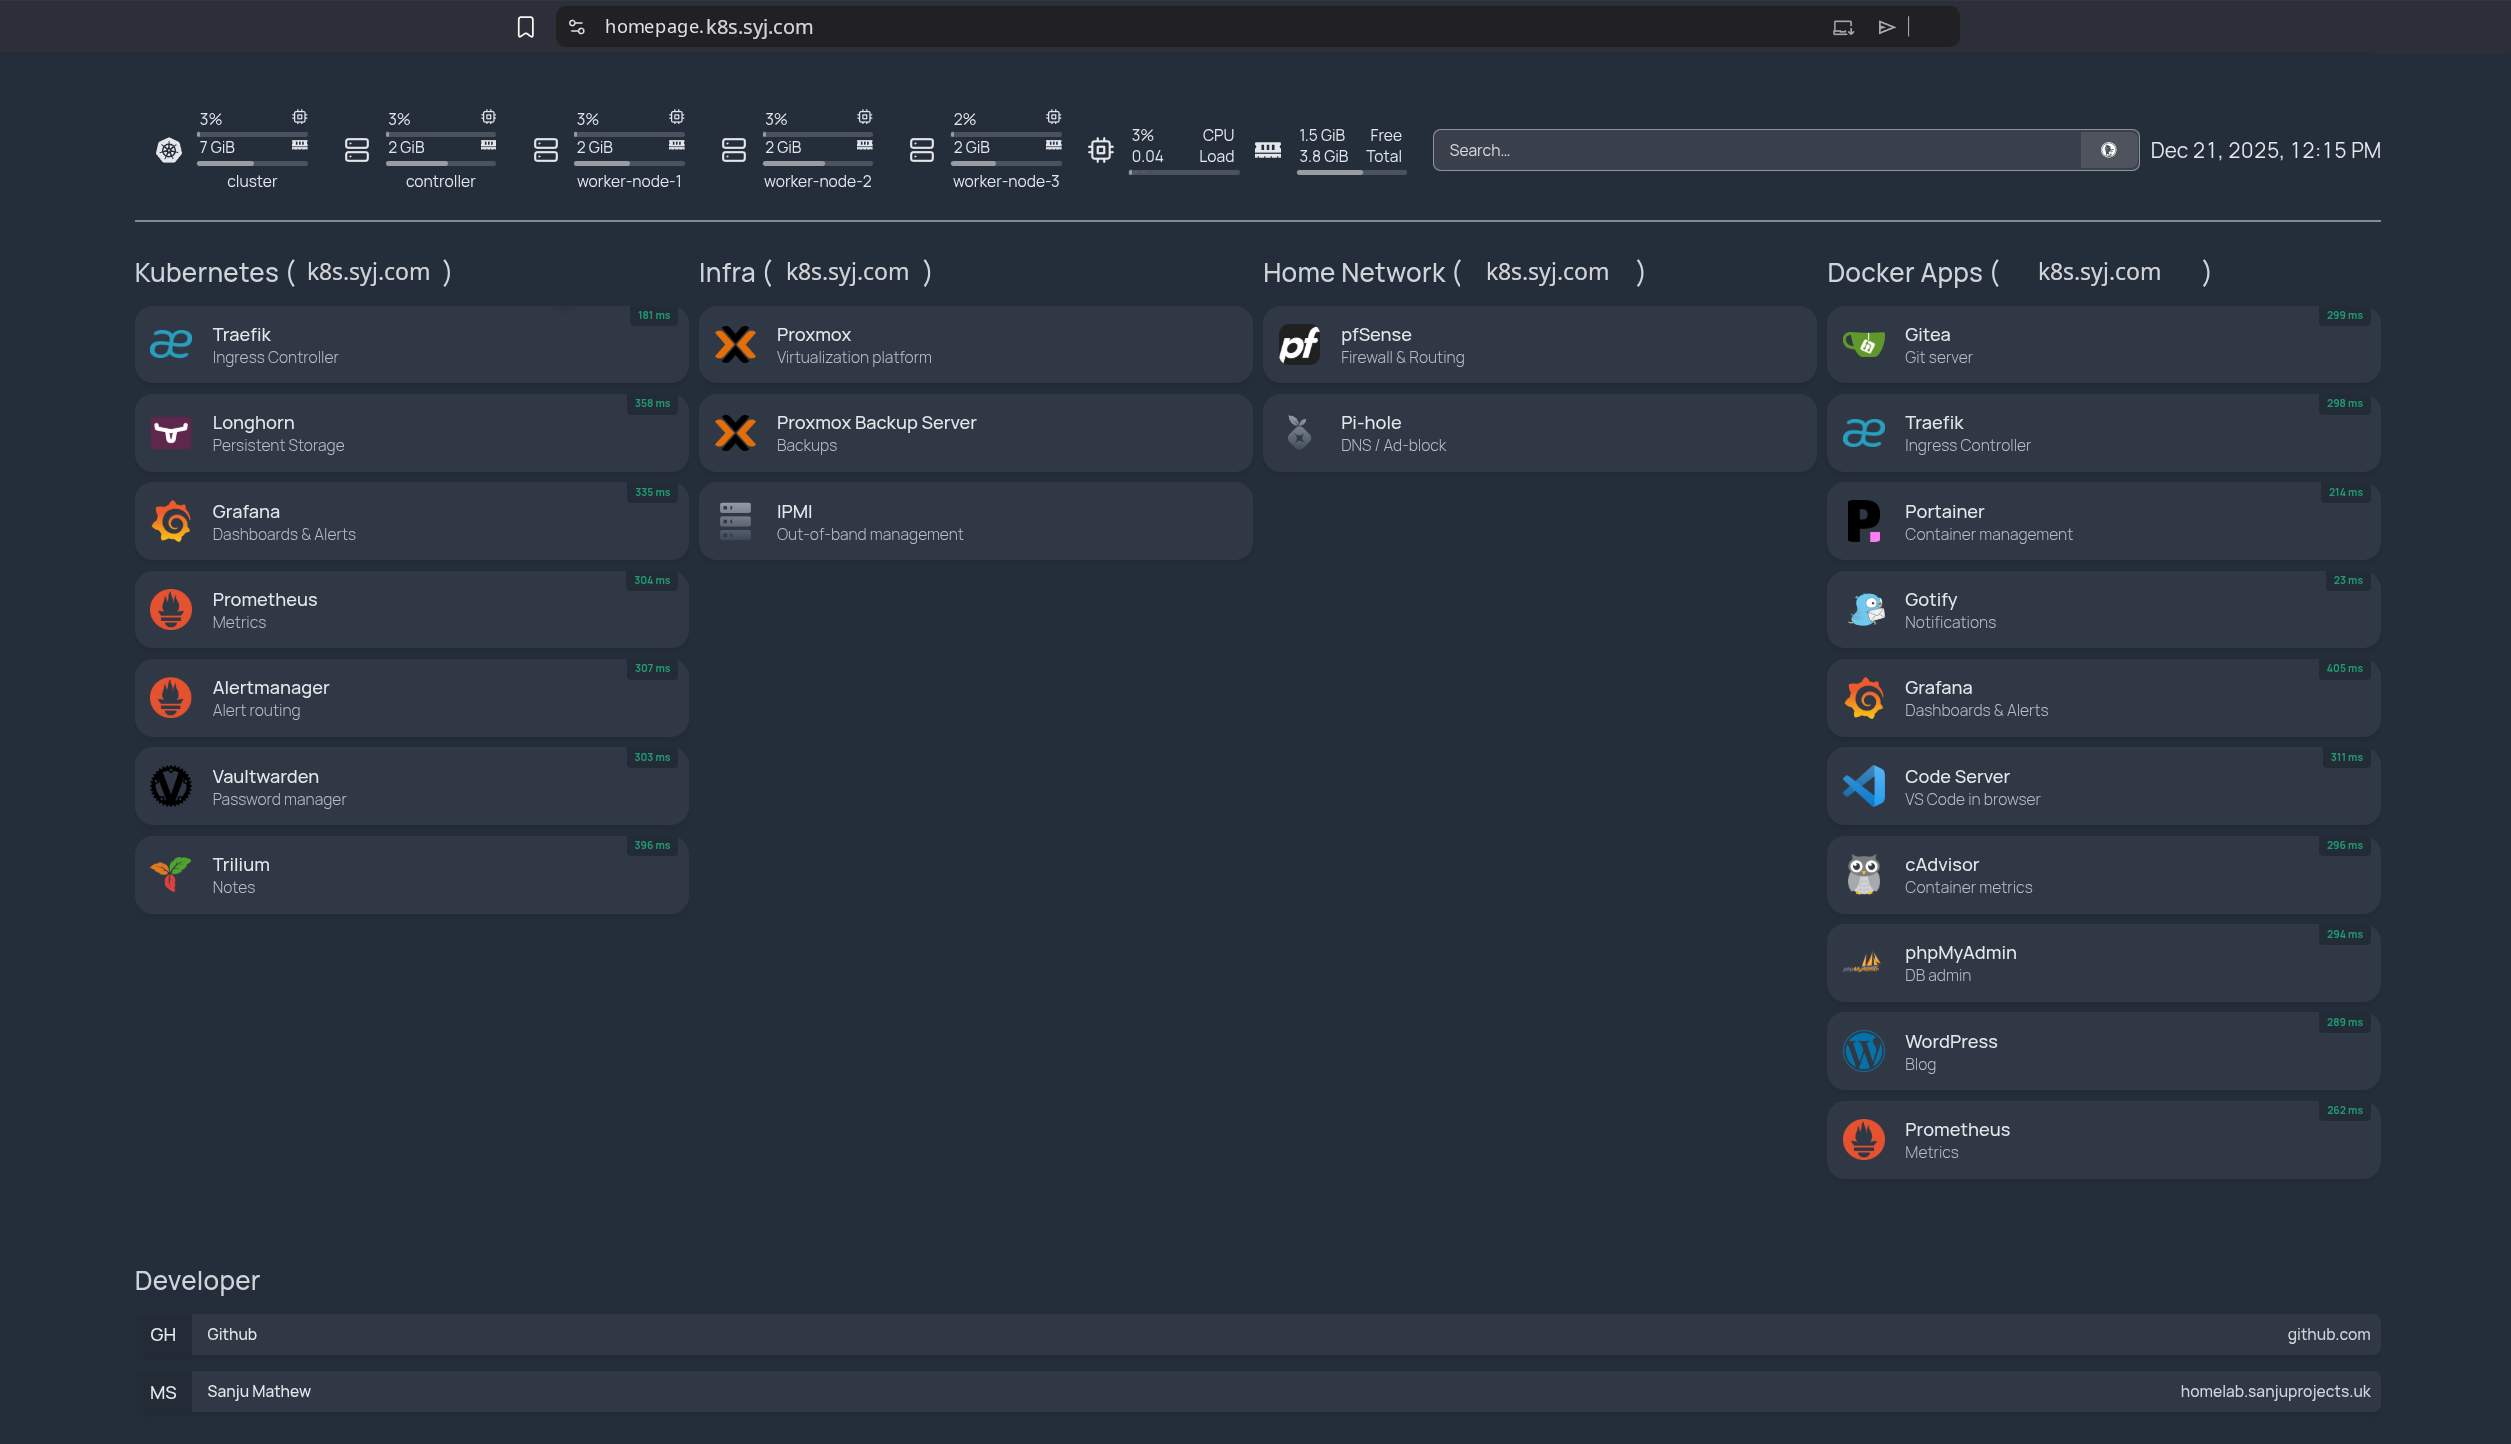The image size is (2511, 1444).
Task: Click the IPMI server rack icon
Action: [735, 522]
